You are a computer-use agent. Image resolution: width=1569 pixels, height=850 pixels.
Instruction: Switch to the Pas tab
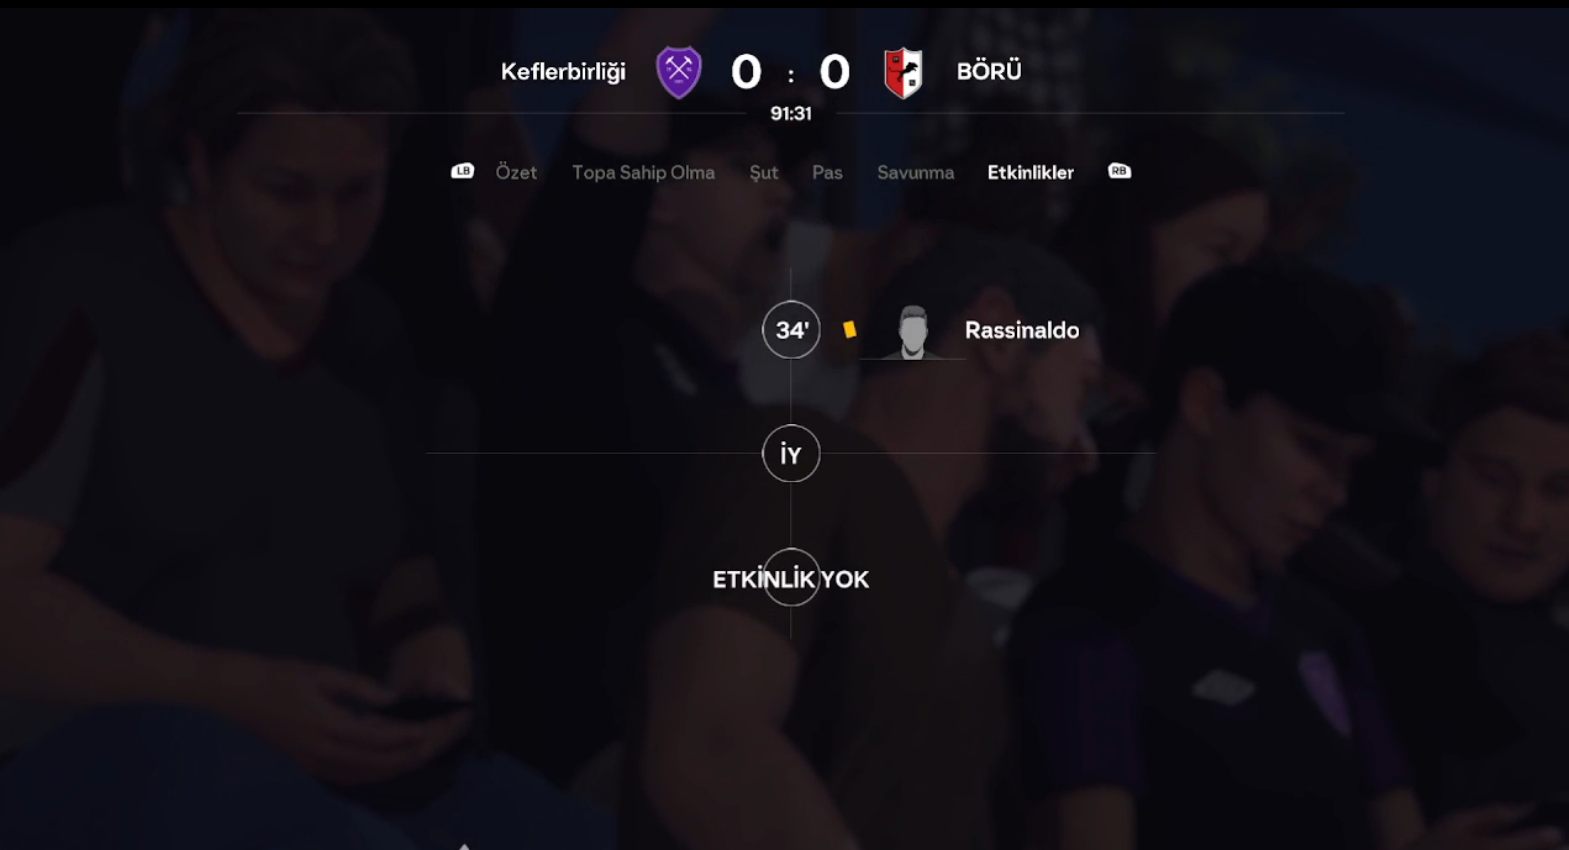827,172
